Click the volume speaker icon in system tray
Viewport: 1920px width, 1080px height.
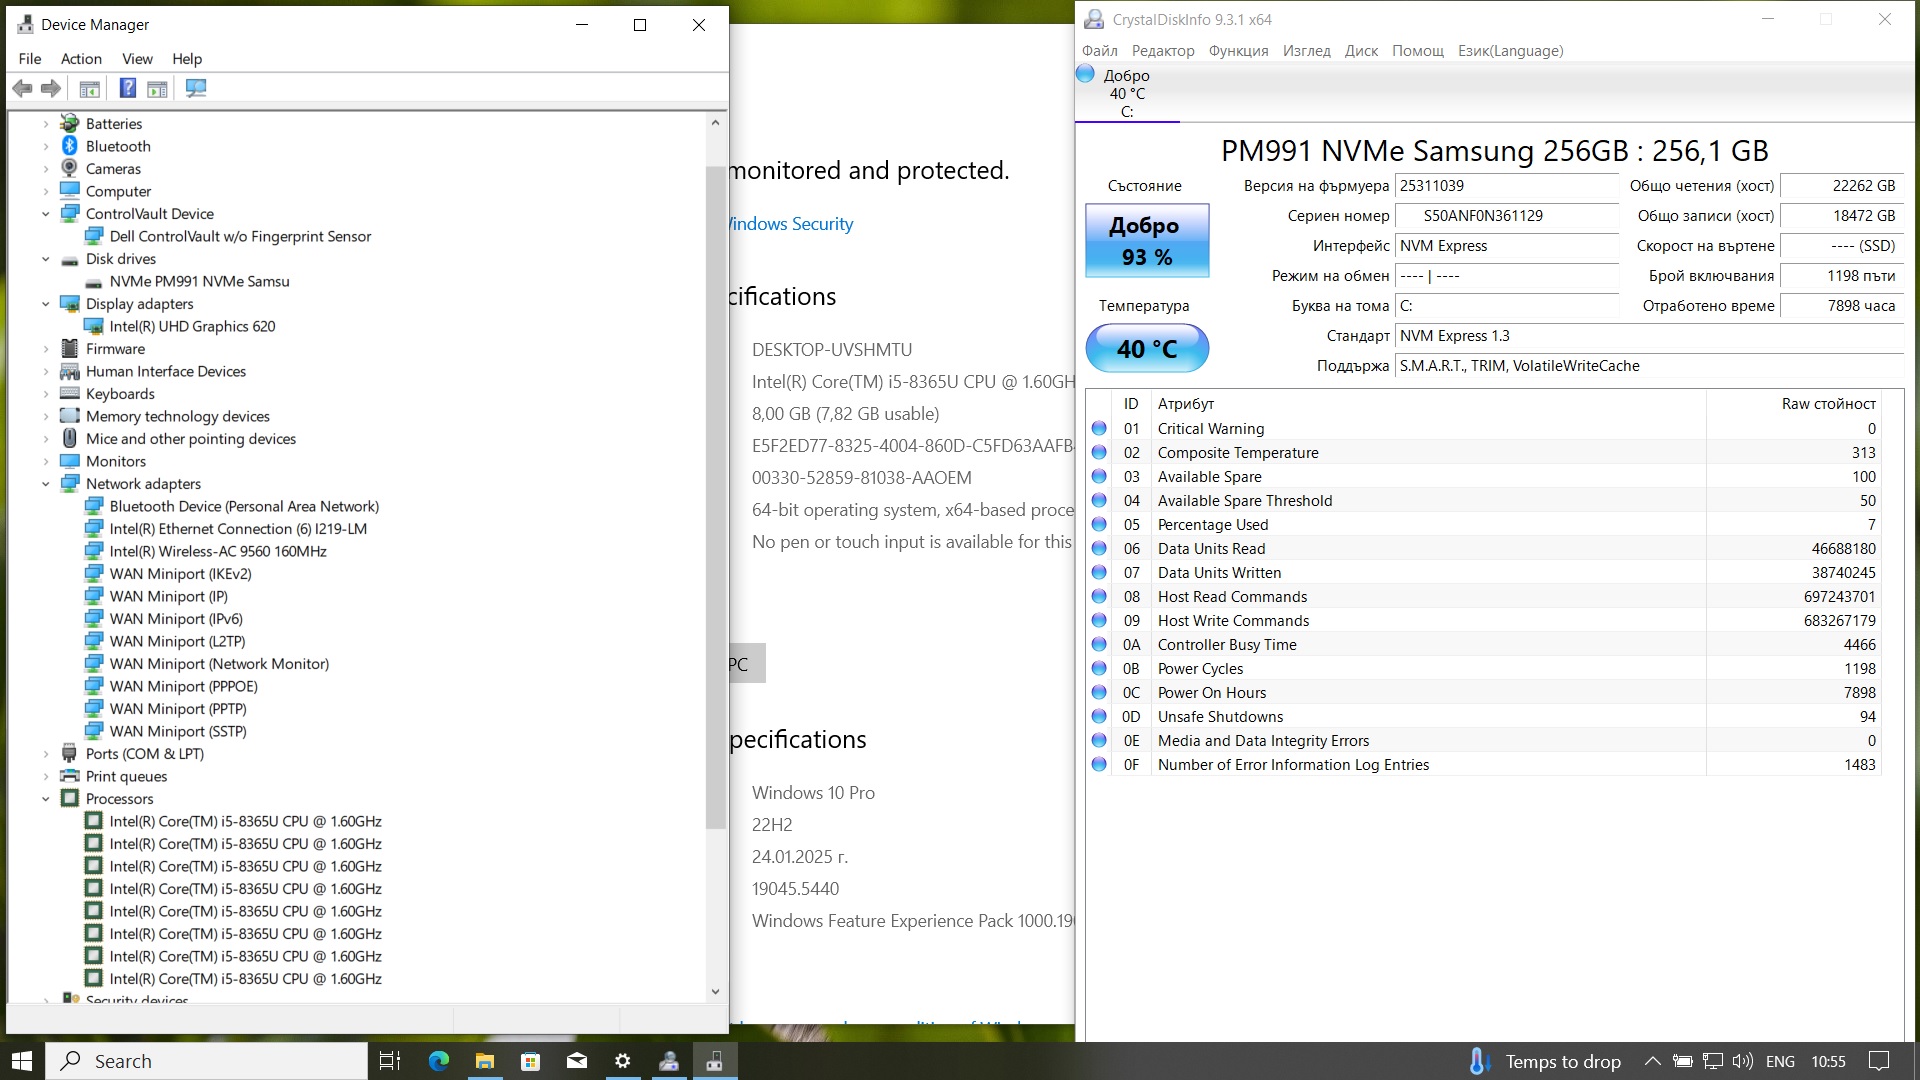(x=1742, y=1061)
